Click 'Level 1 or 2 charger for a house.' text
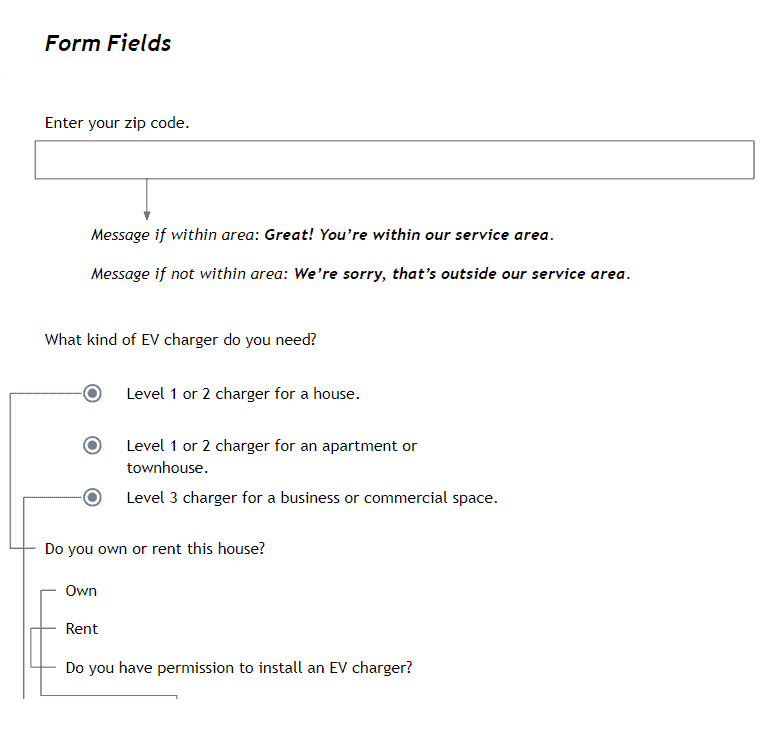The image size is (765, 730). pyautogui.click(x=243, y=394)
